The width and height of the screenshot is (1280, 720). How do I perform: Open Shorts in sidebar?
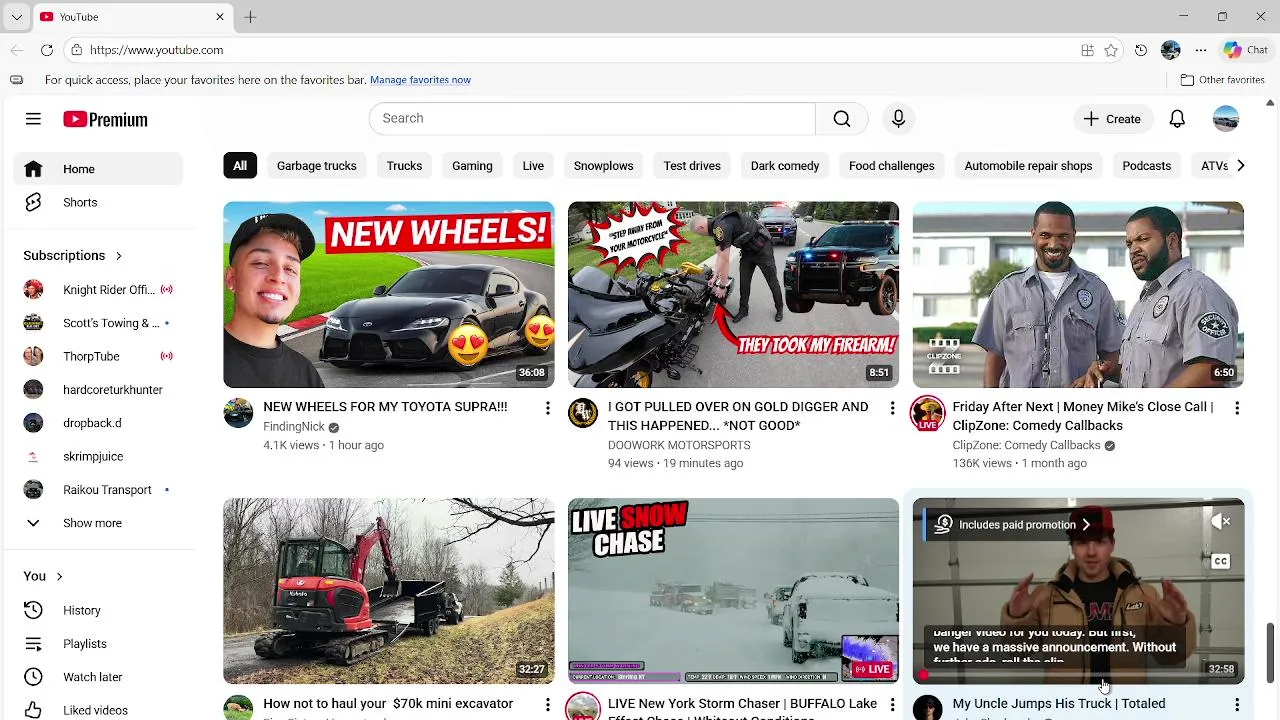click(98, 202)
